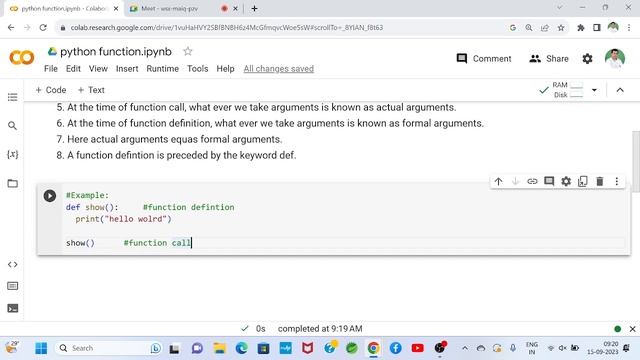Mirror the cell in a tab icon
This screenshot has width=640, height=360.
(x=583, y=181)
